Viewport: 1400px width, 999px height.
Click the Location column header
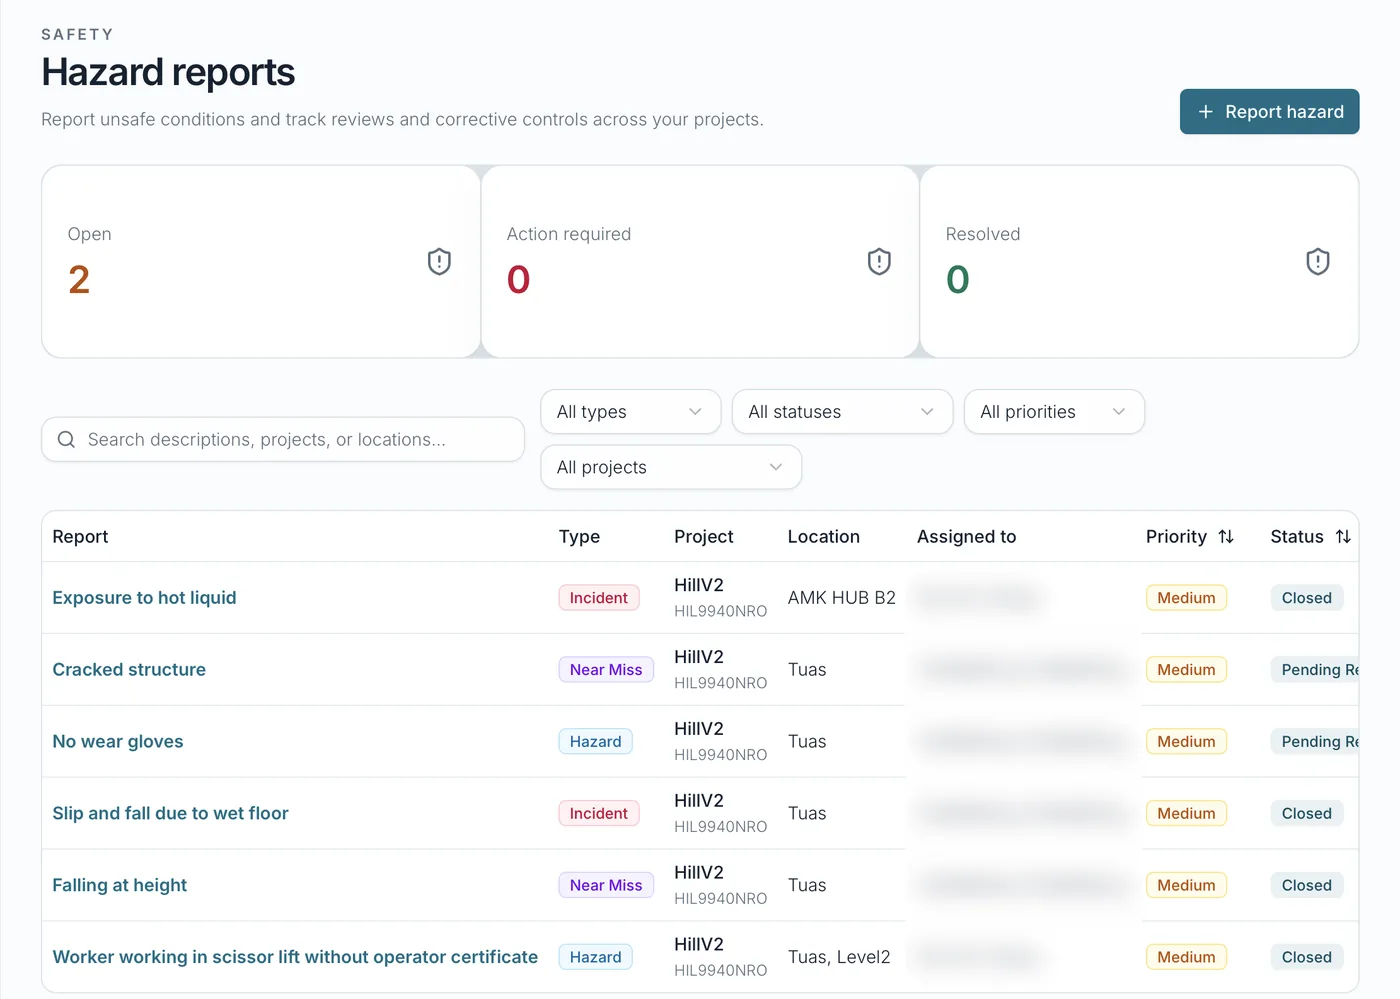point(824,537)
